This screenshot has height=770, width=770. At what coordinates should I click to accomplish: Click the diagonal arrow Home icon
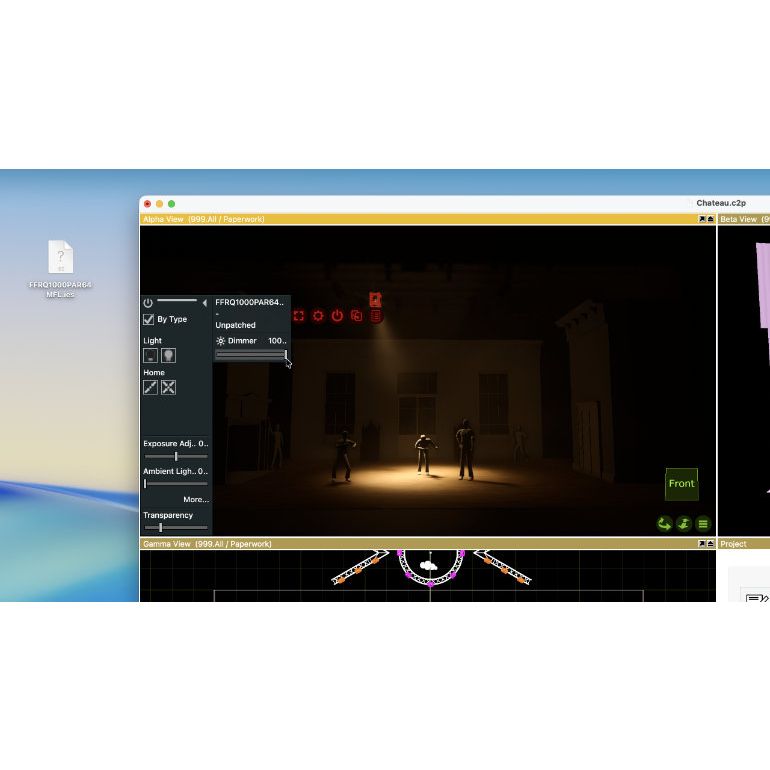(150, 387)
